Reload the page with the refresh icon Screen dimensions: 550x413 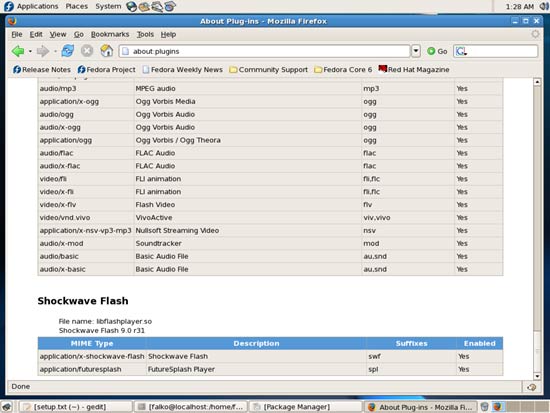(x=68, y=51)
